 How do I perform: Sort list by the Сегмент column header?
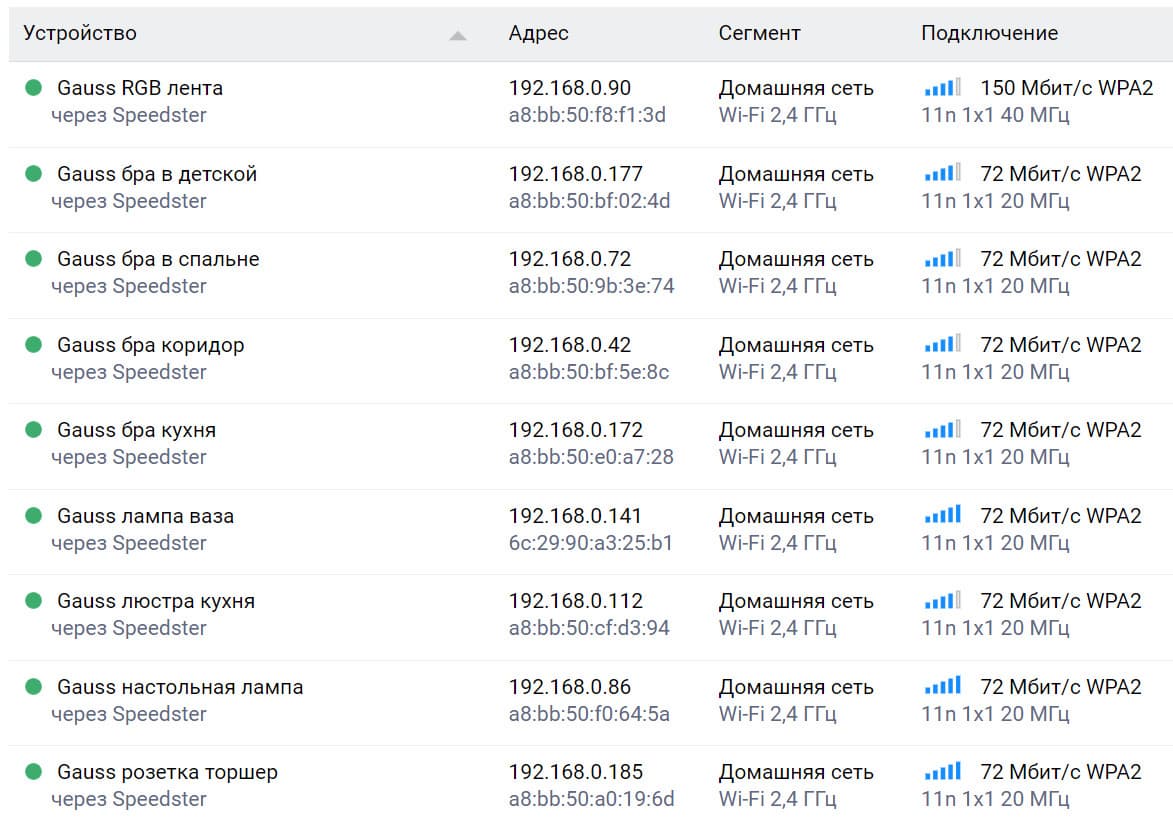tap(759, 33)
